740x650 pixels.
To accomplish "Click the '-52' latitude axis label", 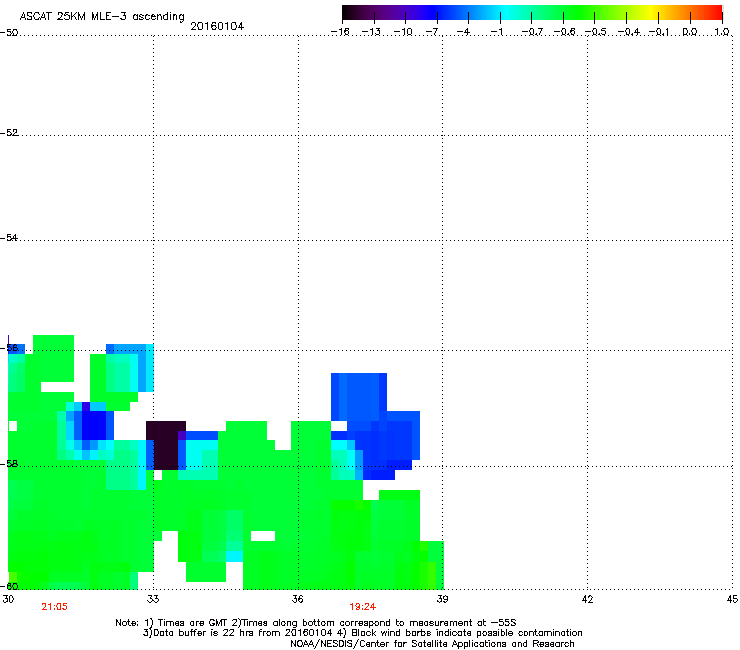I will 9,133.
